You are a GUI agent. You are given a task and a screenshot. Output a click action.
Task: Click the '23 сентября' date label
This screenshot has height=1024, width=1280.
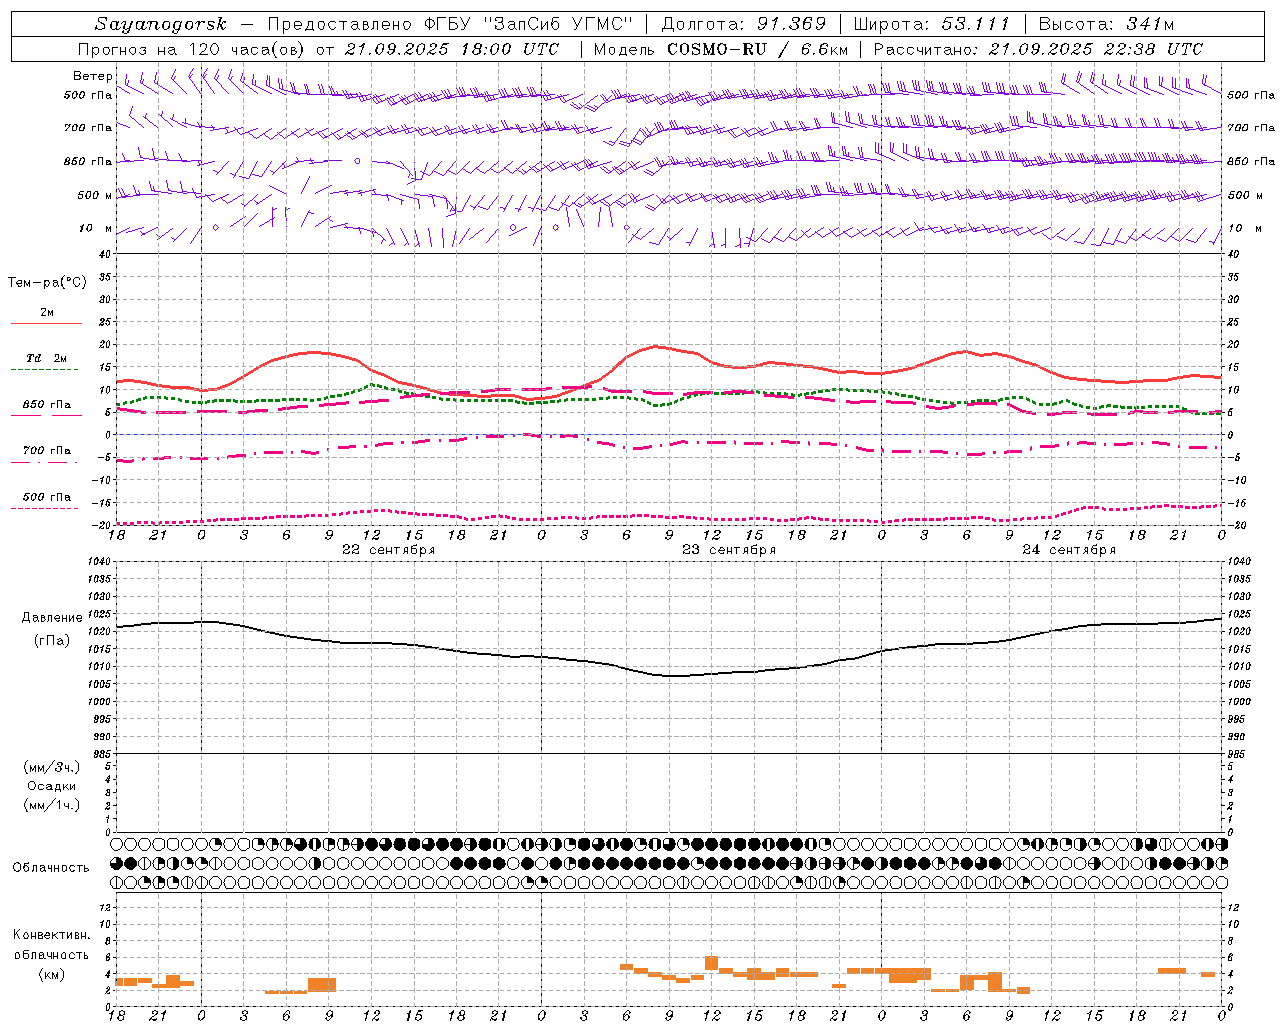pos(729,550)
